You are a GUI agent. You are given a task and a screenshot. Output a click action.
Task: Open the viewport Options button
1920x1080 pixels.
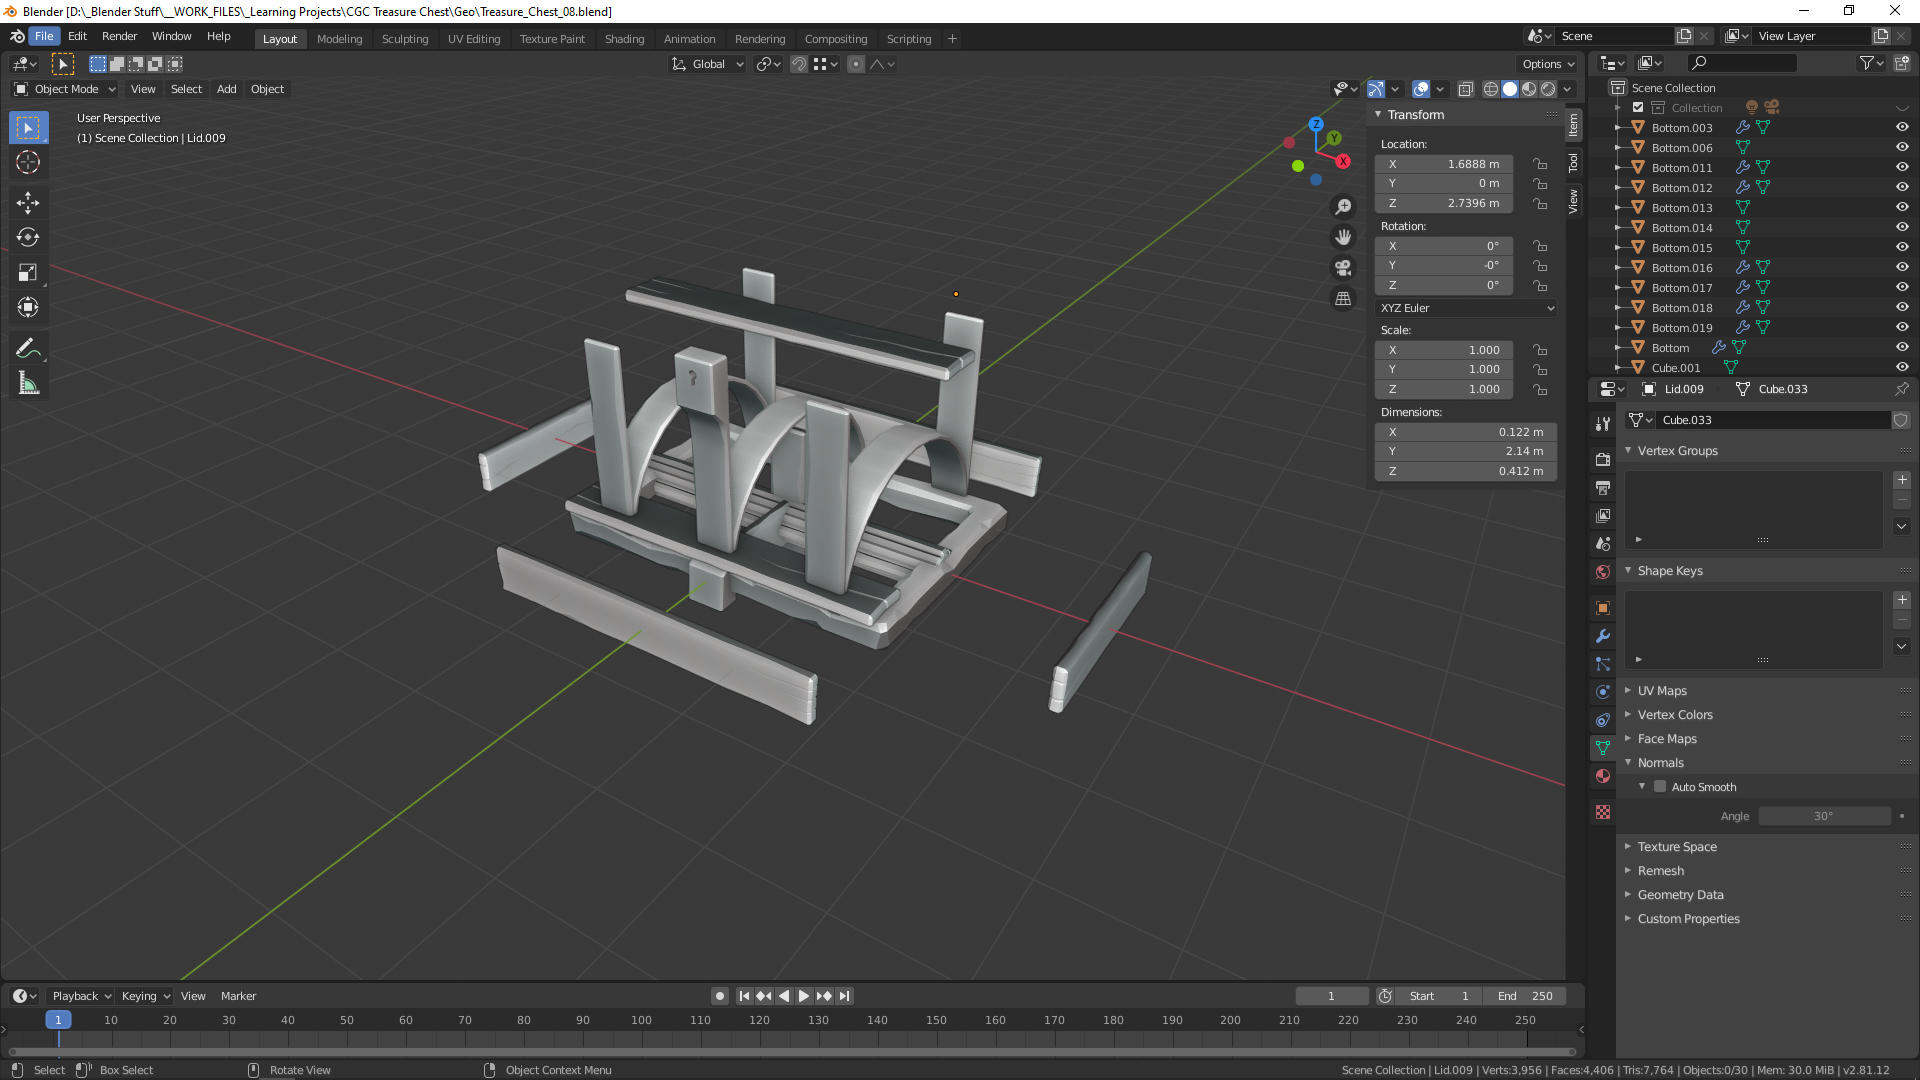[1548, 64]
